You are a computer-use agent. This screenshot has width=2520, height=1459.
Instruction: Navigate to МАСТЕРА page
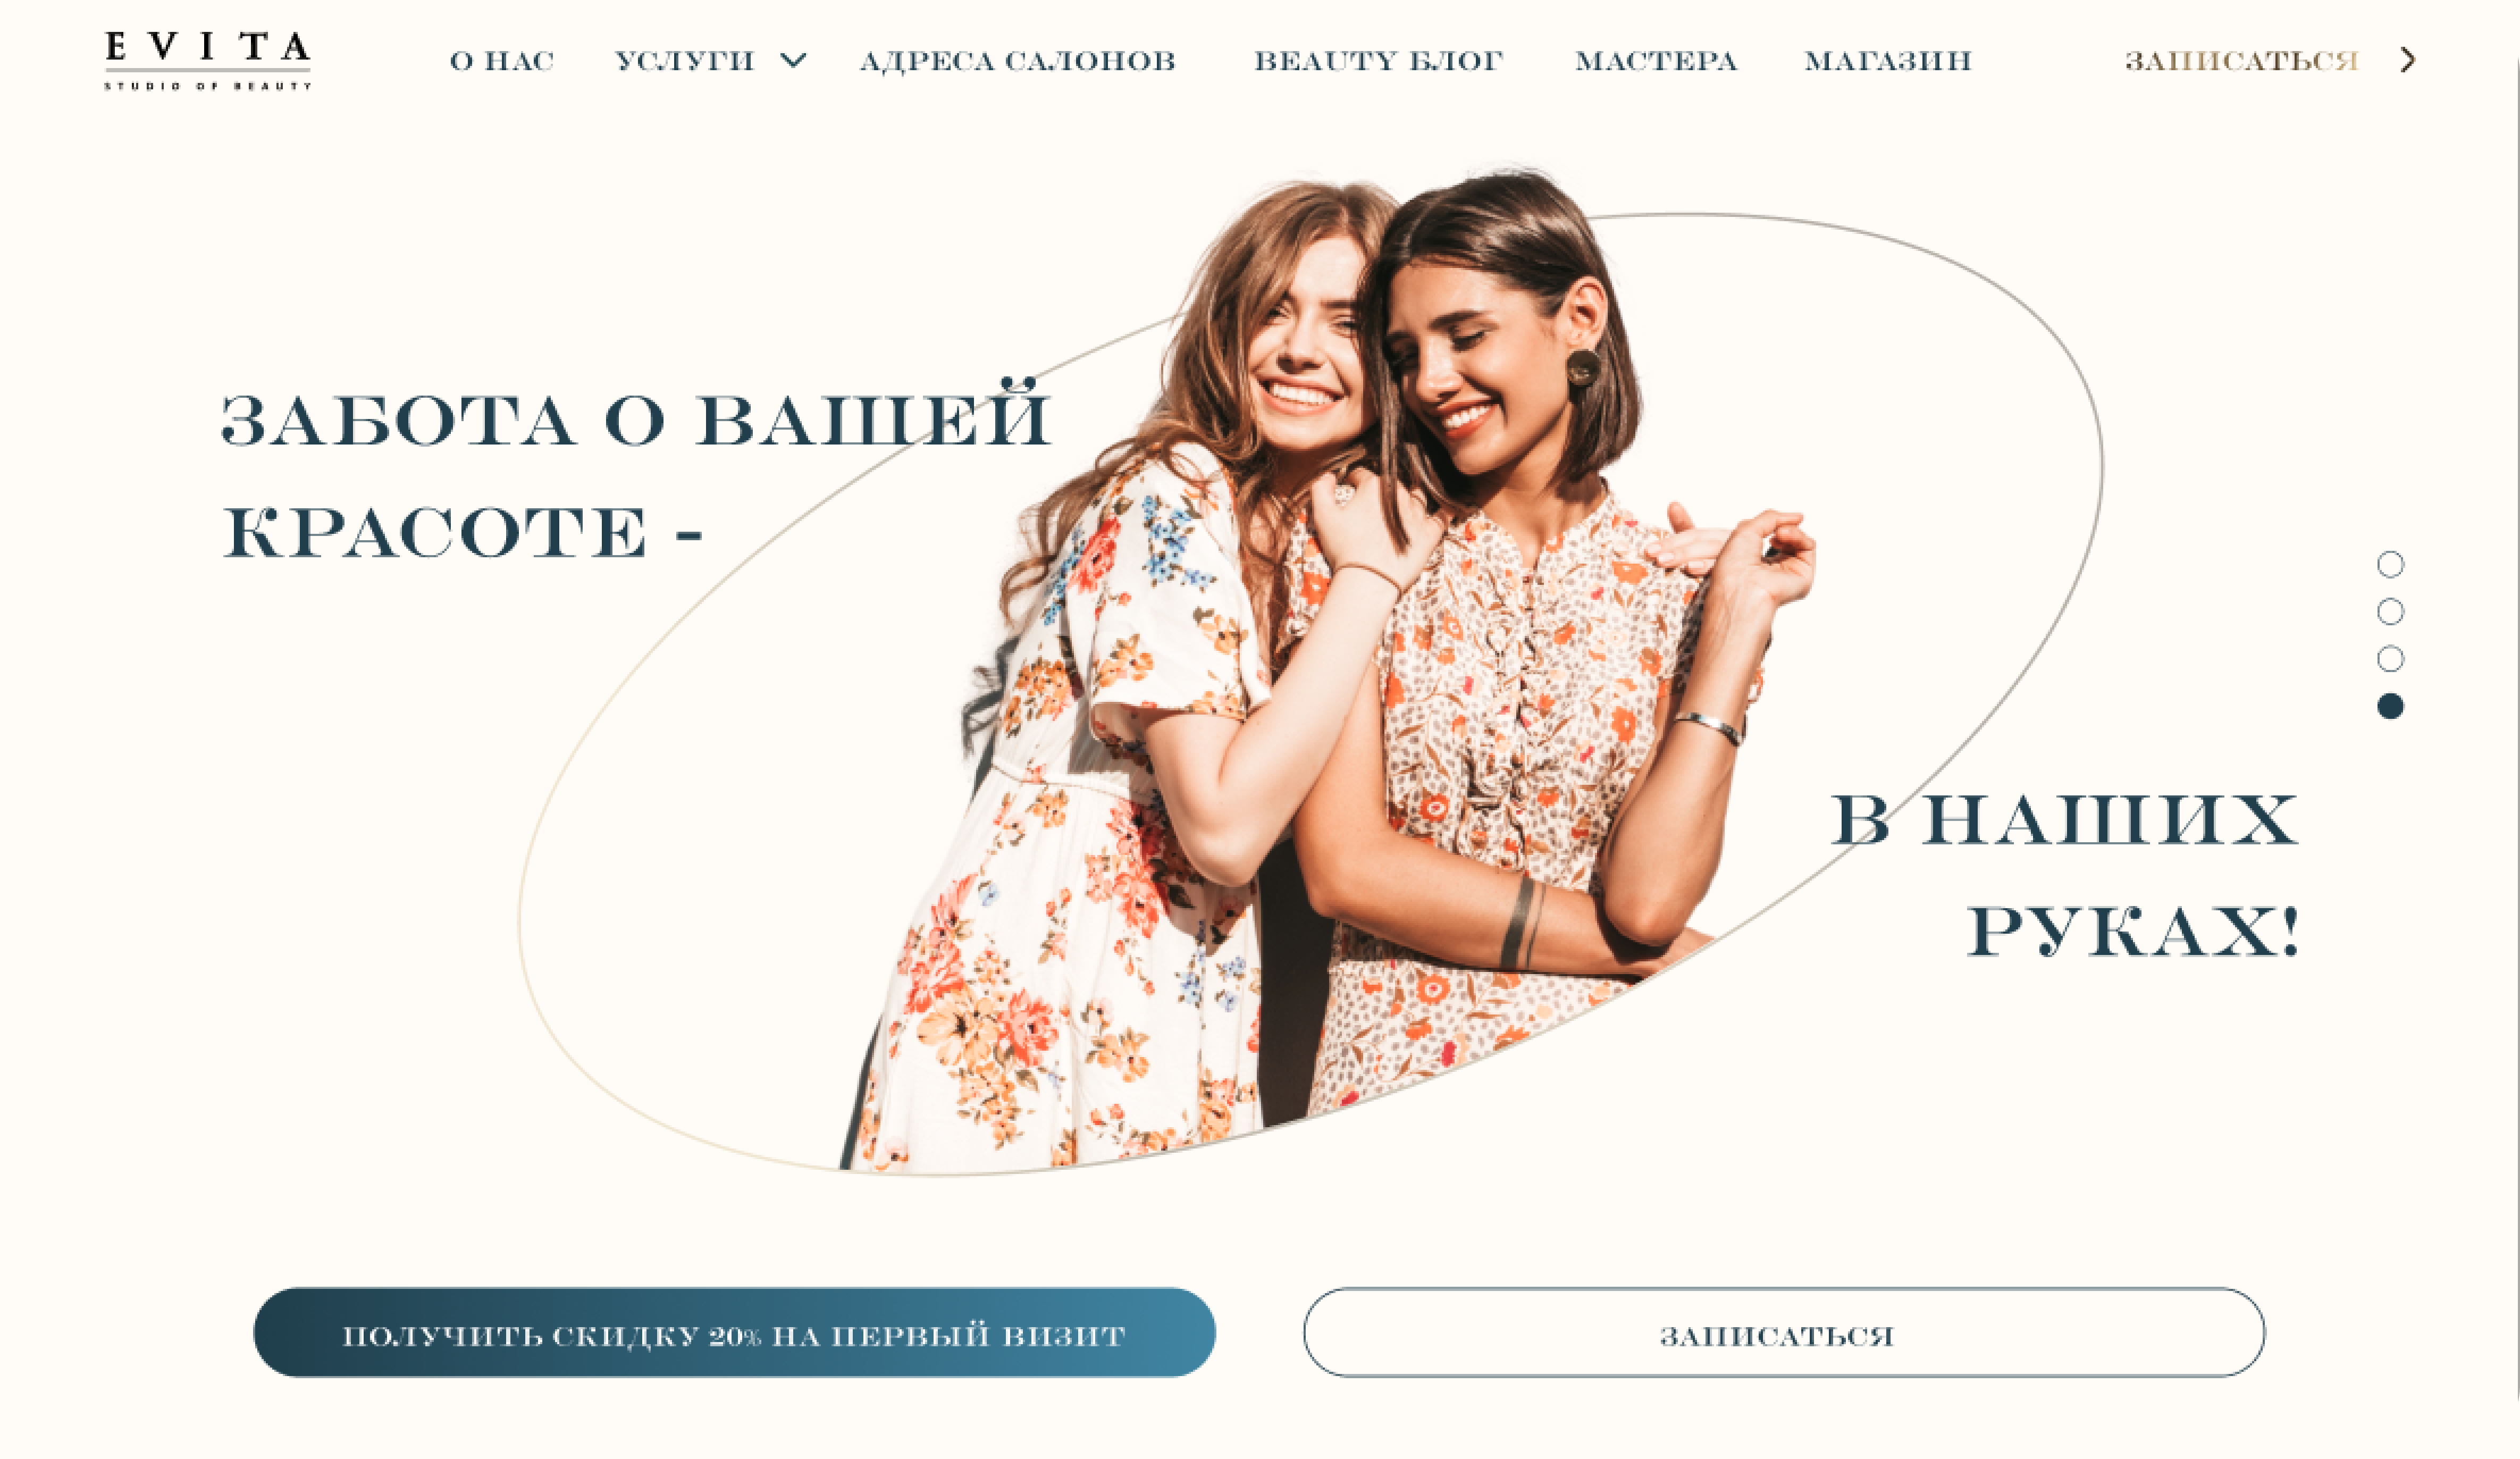[1657, 61]
